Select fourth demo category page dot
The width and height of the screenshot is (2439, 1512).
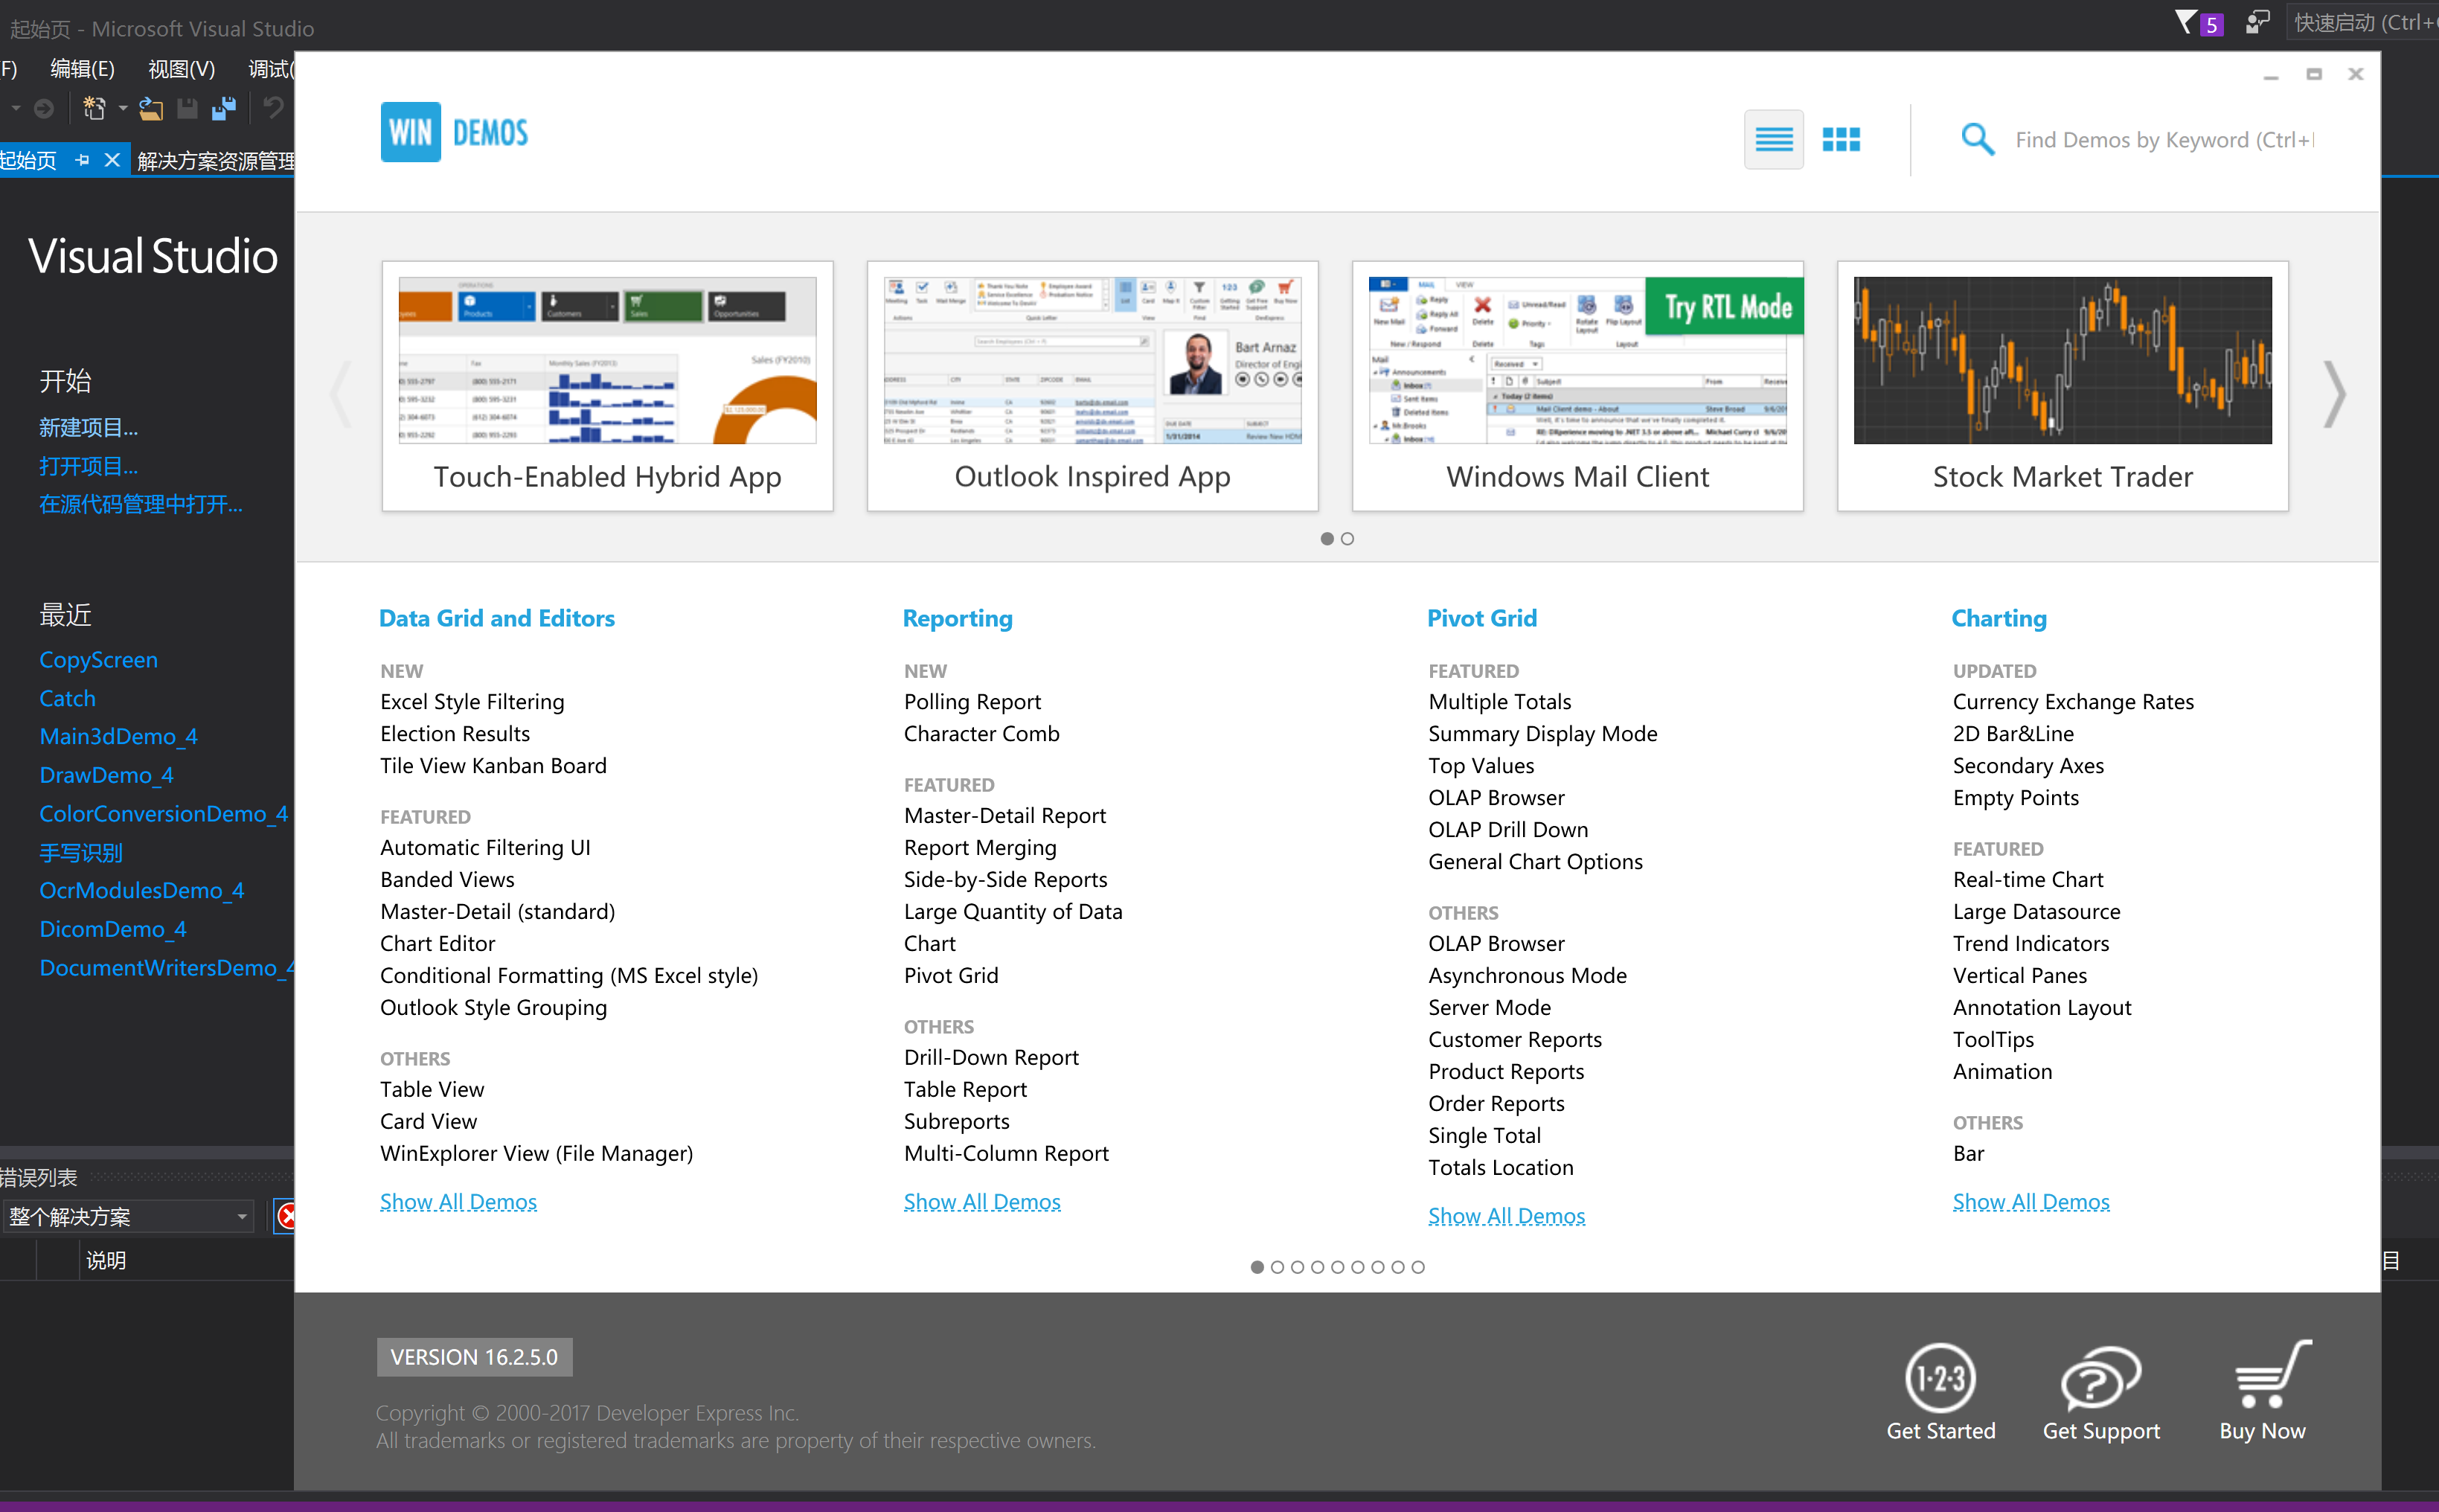pos(1317,1267)
